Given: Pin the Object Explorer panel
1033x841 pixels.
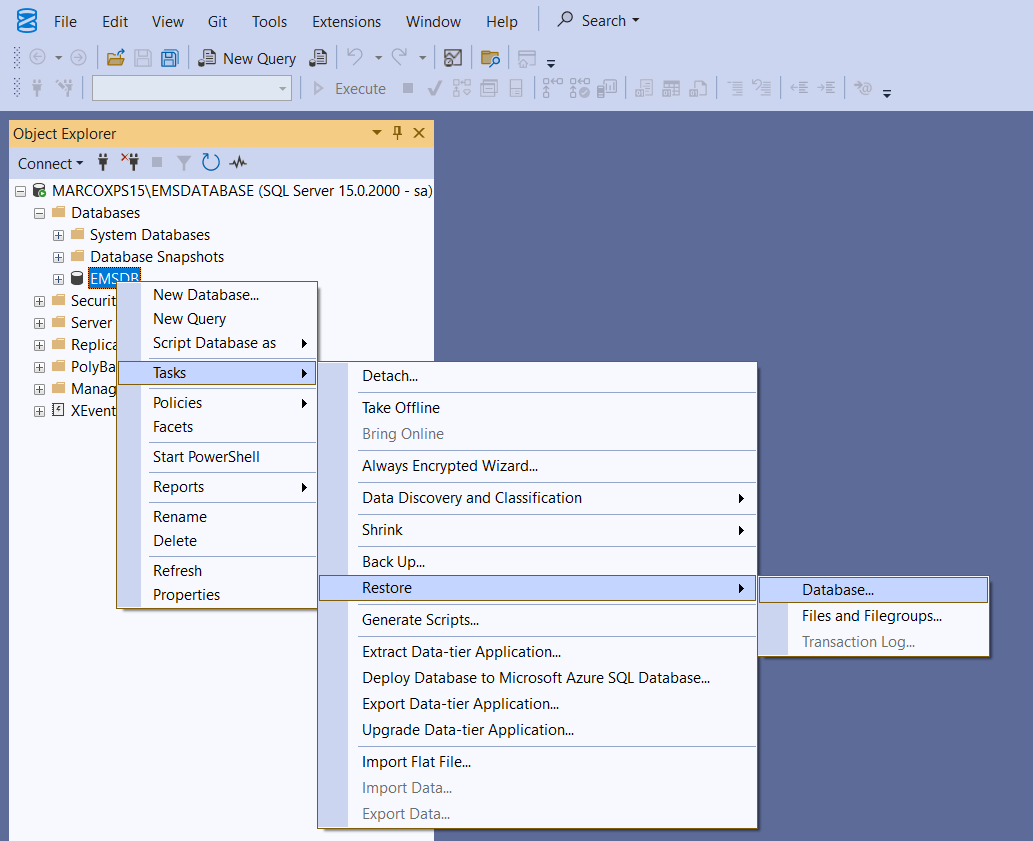Looking at the screenshot, I should click(x=397, y=133).
